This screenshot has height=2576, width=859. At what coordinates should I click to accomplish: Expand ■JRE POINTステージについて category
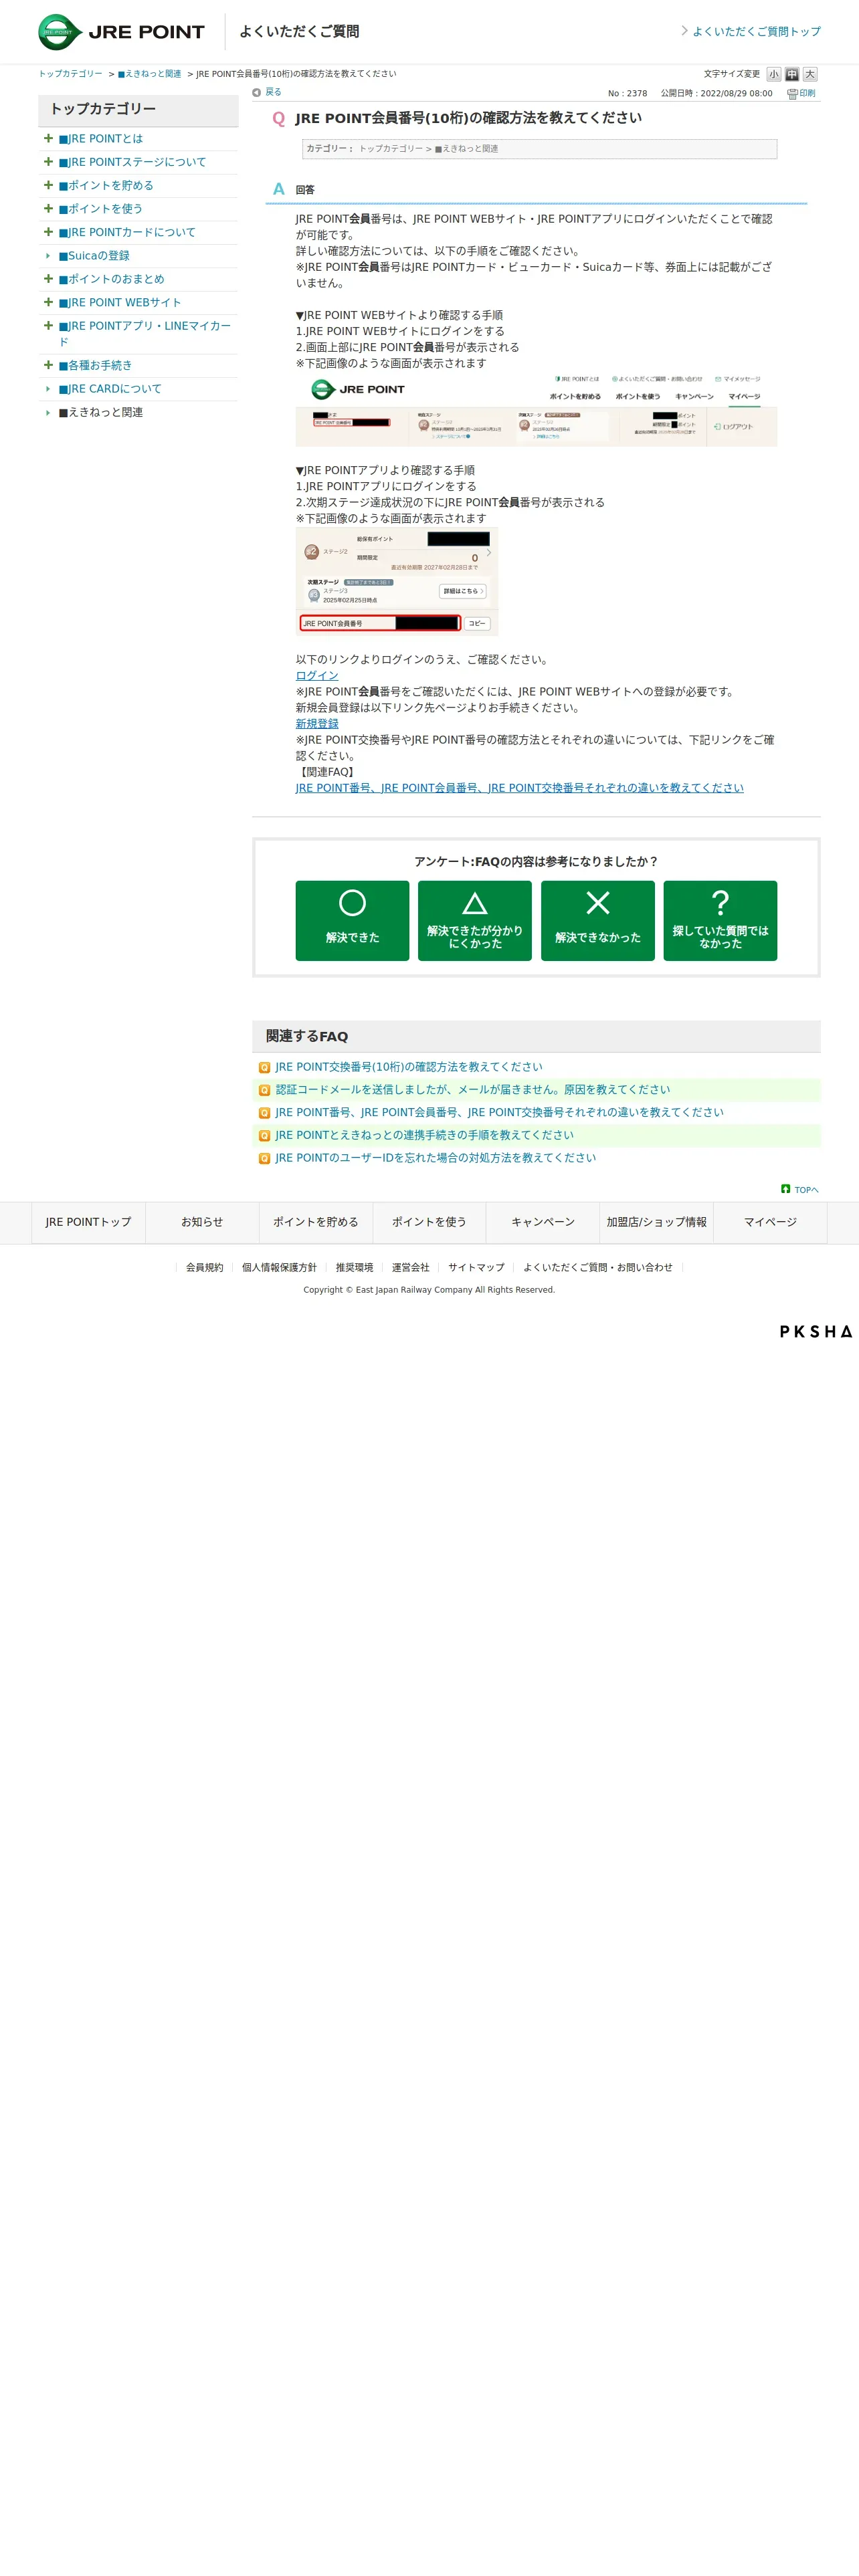(48, 161)
